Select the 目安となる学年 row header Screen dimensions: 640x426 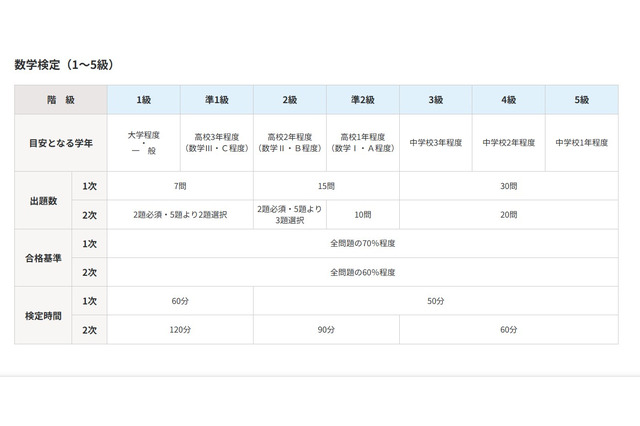(60, 143)
